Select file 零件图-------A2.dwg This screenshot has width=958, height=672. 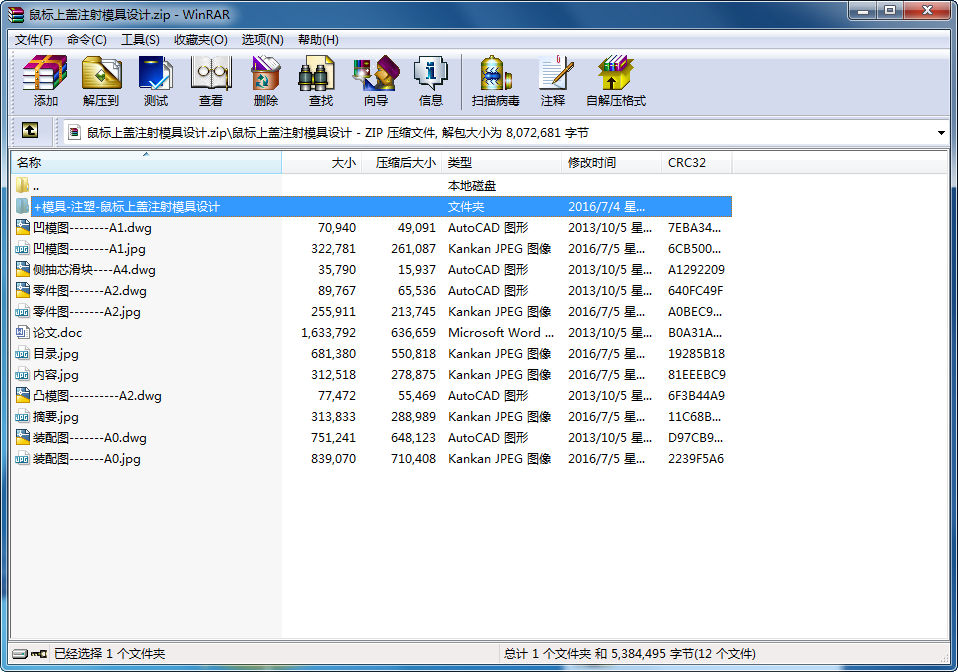pos(90,291)
